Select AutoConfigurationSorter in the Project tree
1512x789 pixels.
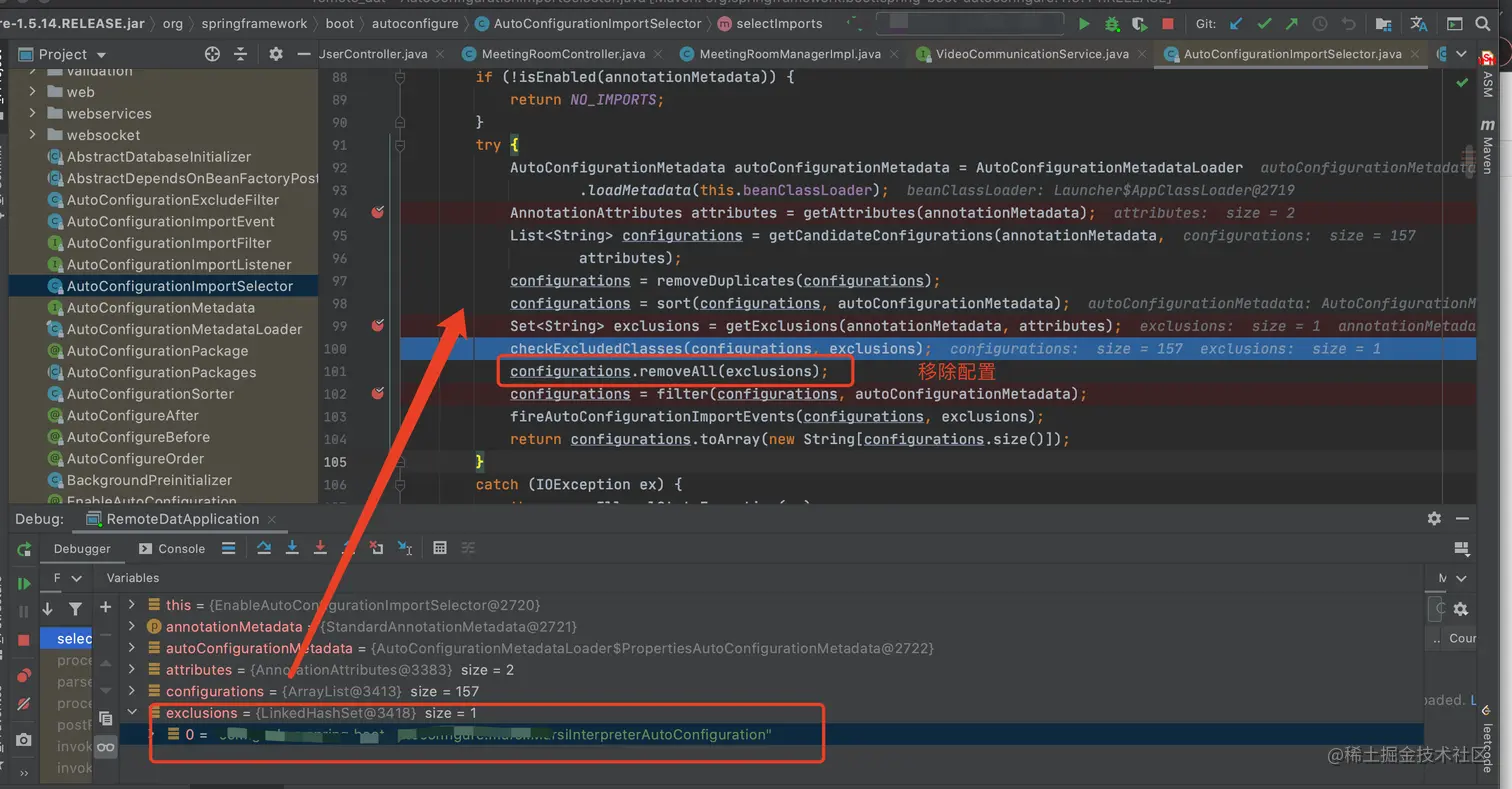coord(142,394)
